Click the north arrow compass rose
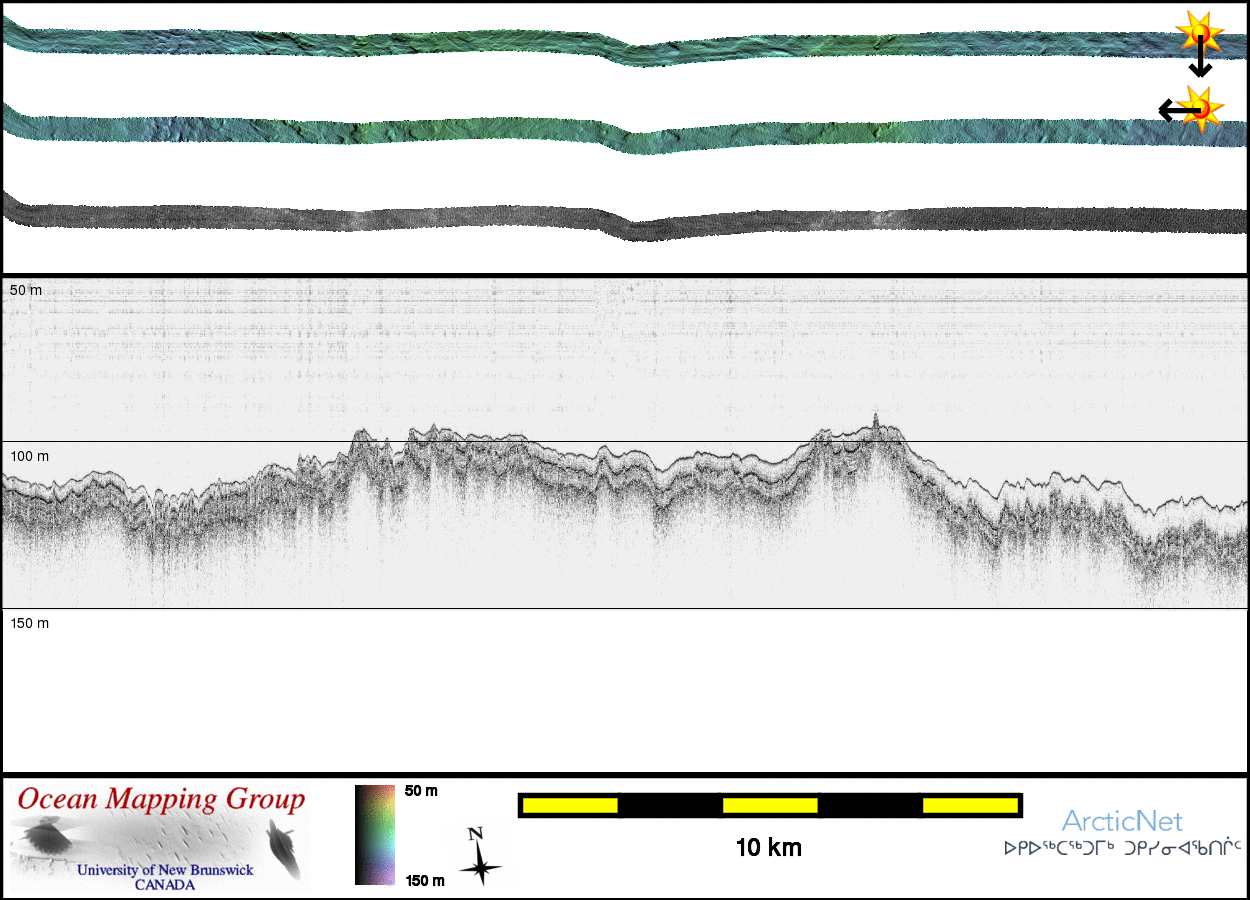The height and width of the screenshot is (900, 1250). coord(480,857)
